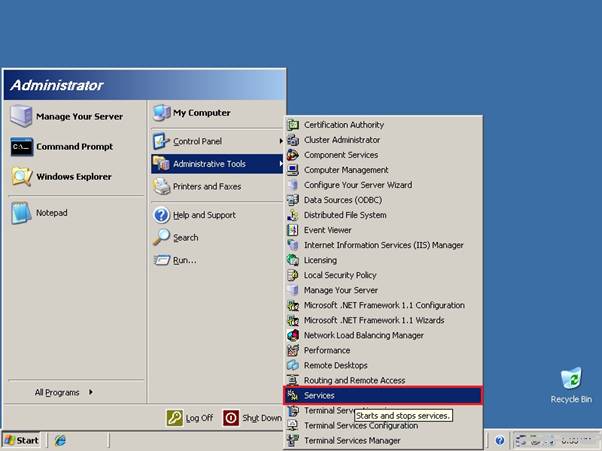This screenshot has height=451, width=602.
Task: Click the Cluster Administrator icon
Action: [293, 140]
